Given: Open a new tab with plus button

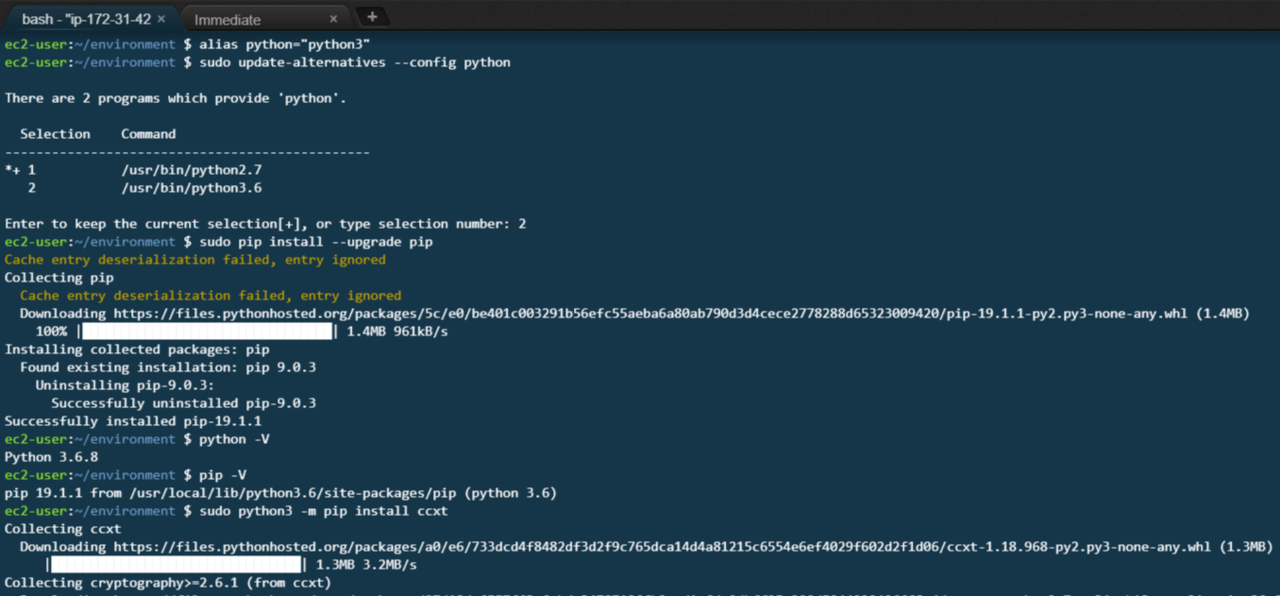Looking at the screenshot, I should (372, 17).
